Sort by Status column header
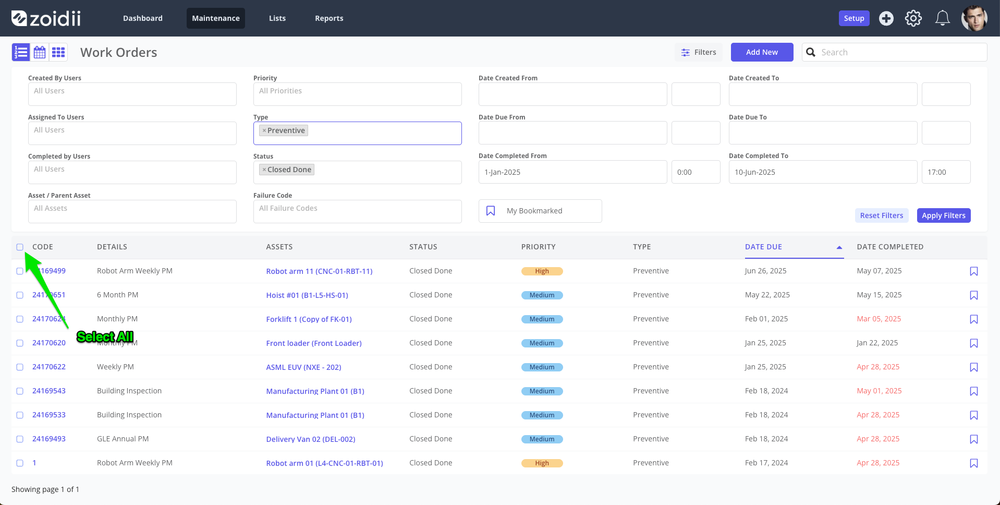The height and width of the screenshot is (505, 1000). (423, 247)
